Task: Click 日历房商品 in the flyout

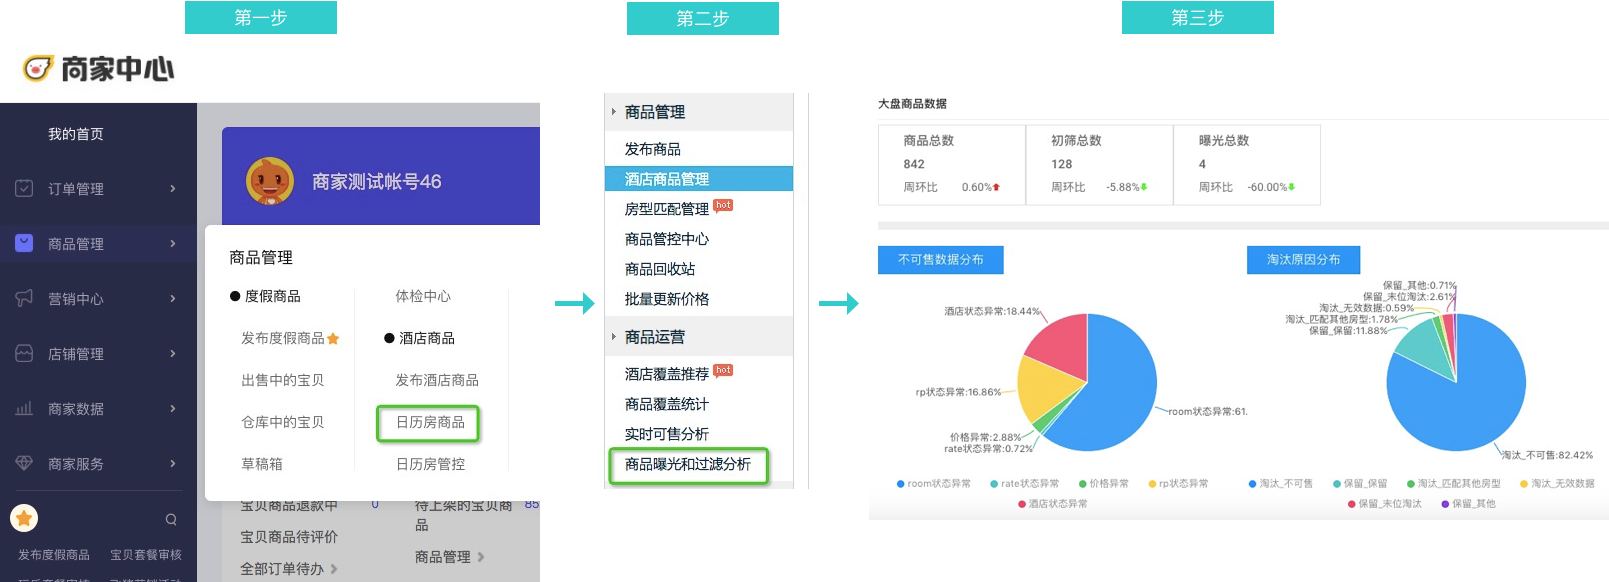Action: tap(430, 422)
